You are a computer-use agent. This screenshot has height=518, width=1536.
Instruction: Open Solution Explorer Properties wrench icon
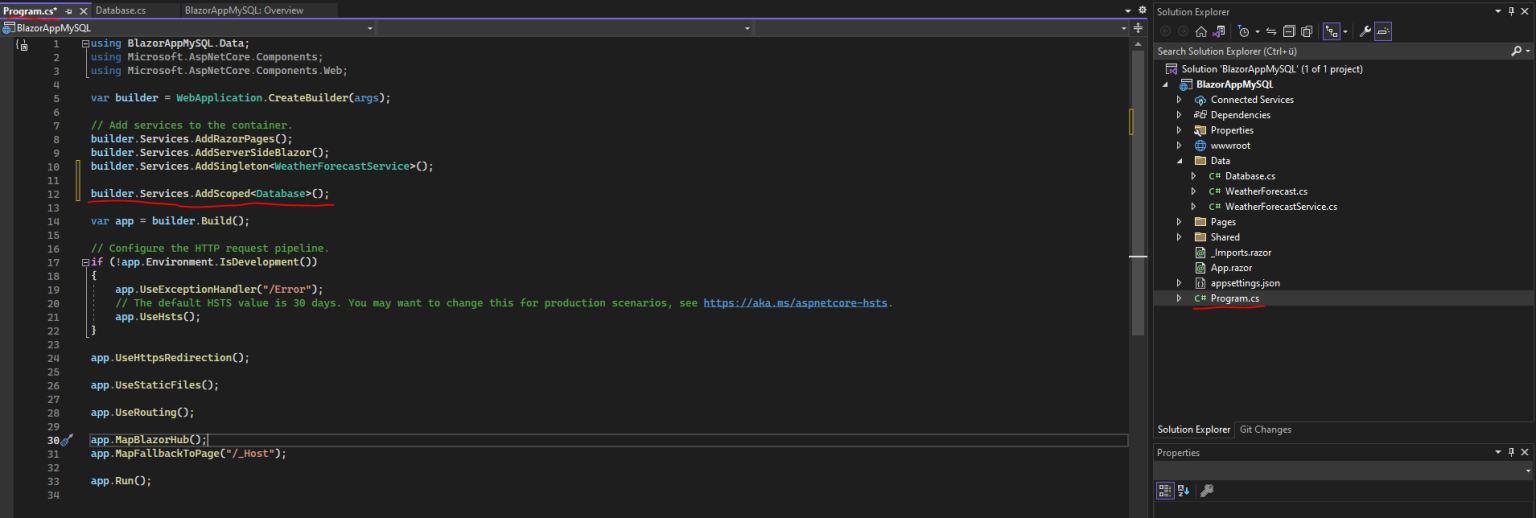click(1363, 31)
